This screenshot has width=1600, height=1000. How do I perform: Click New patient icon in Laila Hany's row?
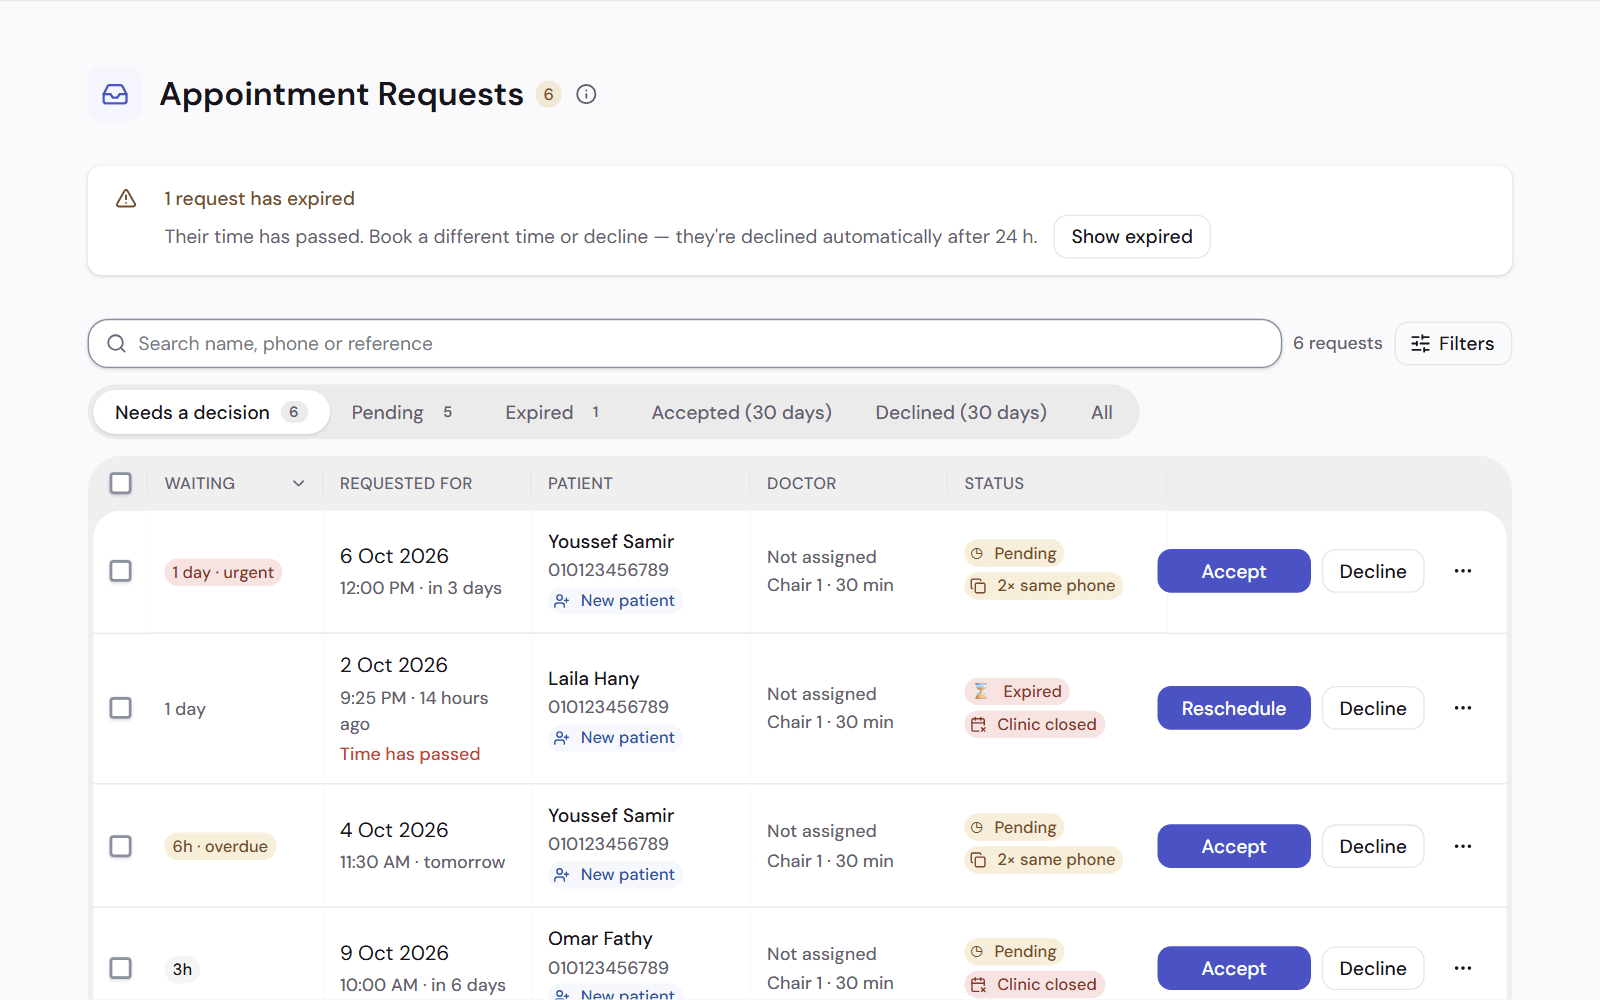(x=562, y=738)
